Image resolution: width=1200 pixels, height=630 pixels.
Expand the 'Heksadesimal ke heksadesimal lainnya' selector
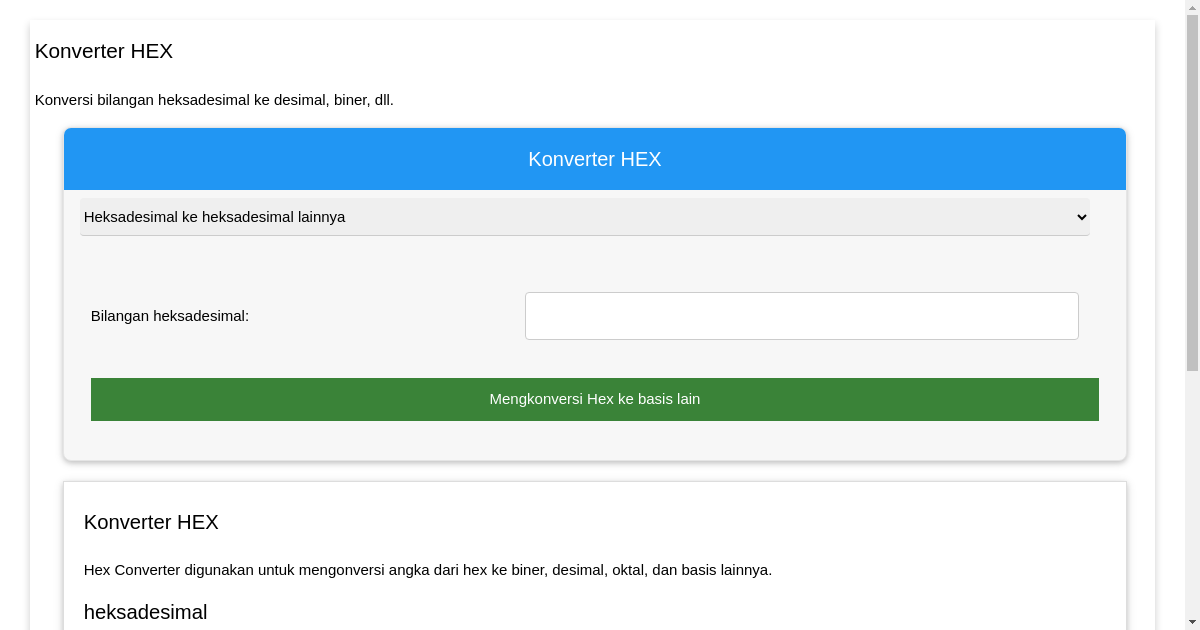[584, 217]
